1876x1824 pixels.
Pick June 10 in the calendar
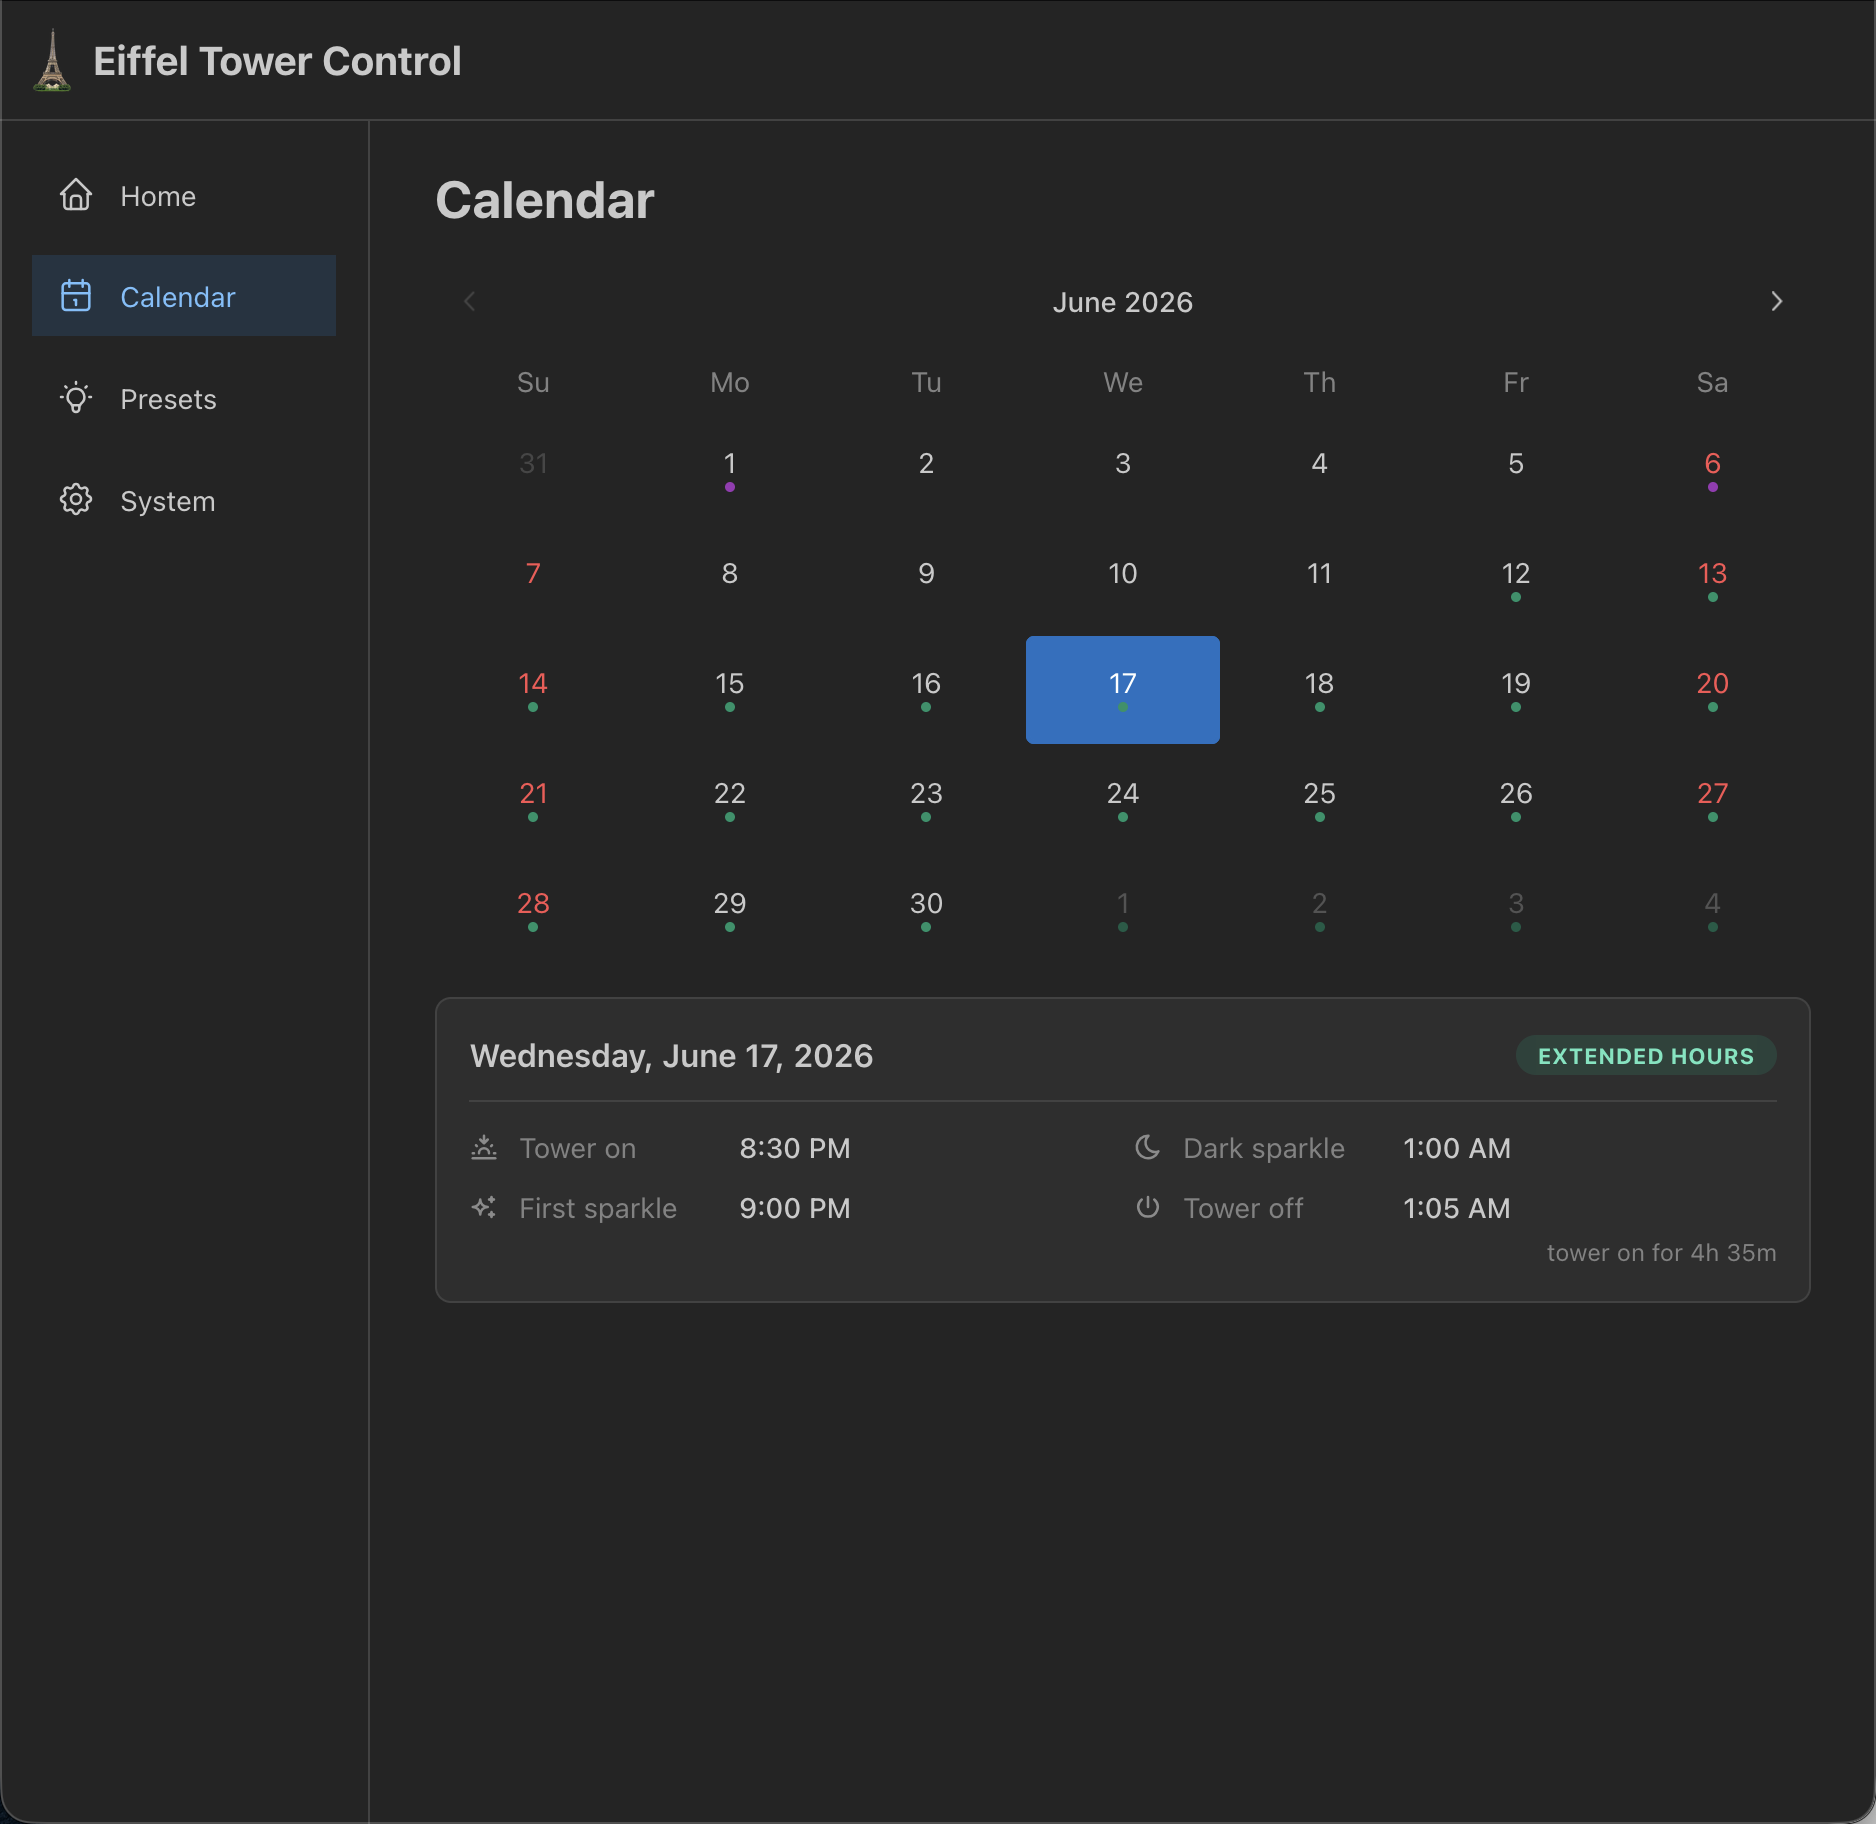[x=1123, y=580]
